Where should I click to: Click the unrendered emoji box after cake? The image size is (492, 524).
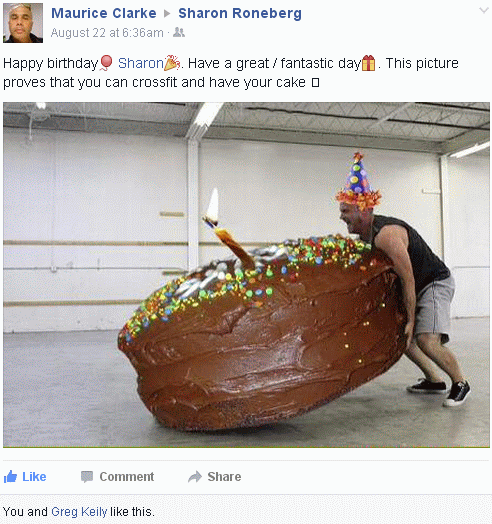pos(316,83)
